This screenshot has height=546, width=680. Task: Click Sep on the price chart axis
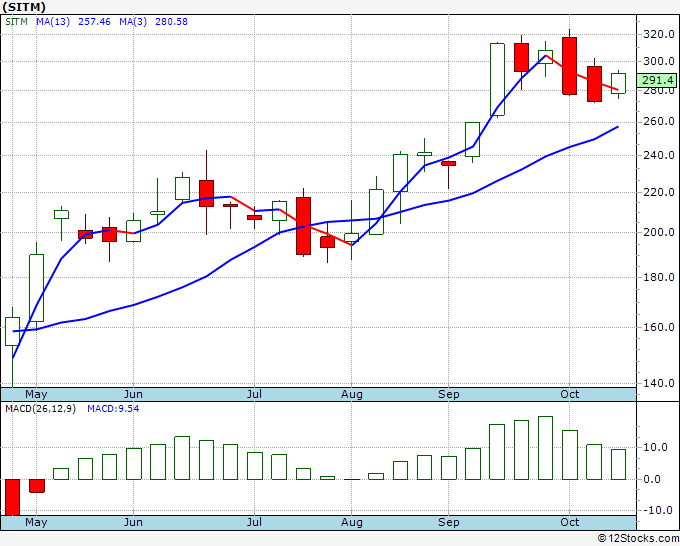[x=448, y=395]
